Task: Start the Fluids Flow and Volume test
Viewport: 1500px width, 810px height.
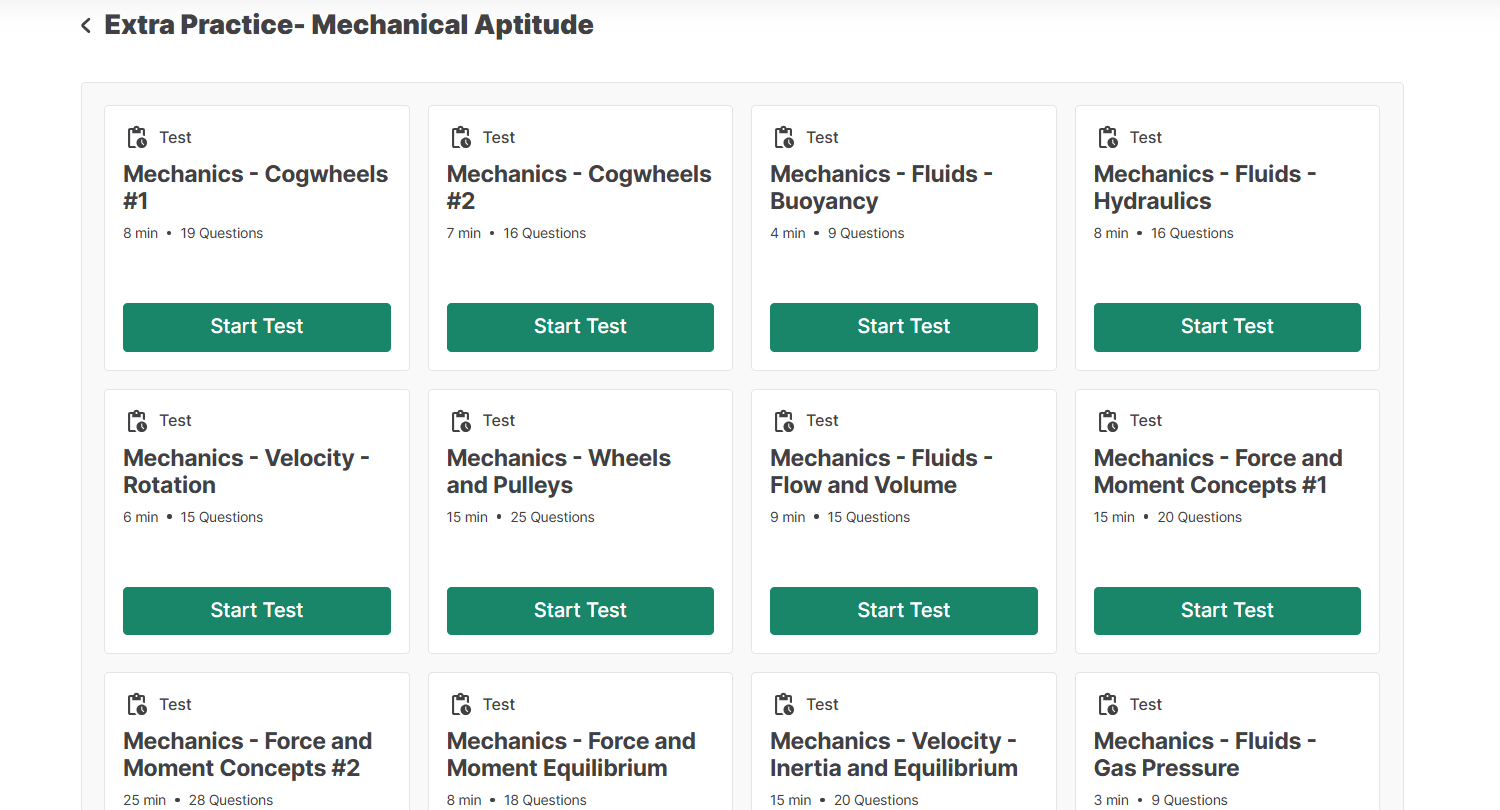Action: (904, 610)
